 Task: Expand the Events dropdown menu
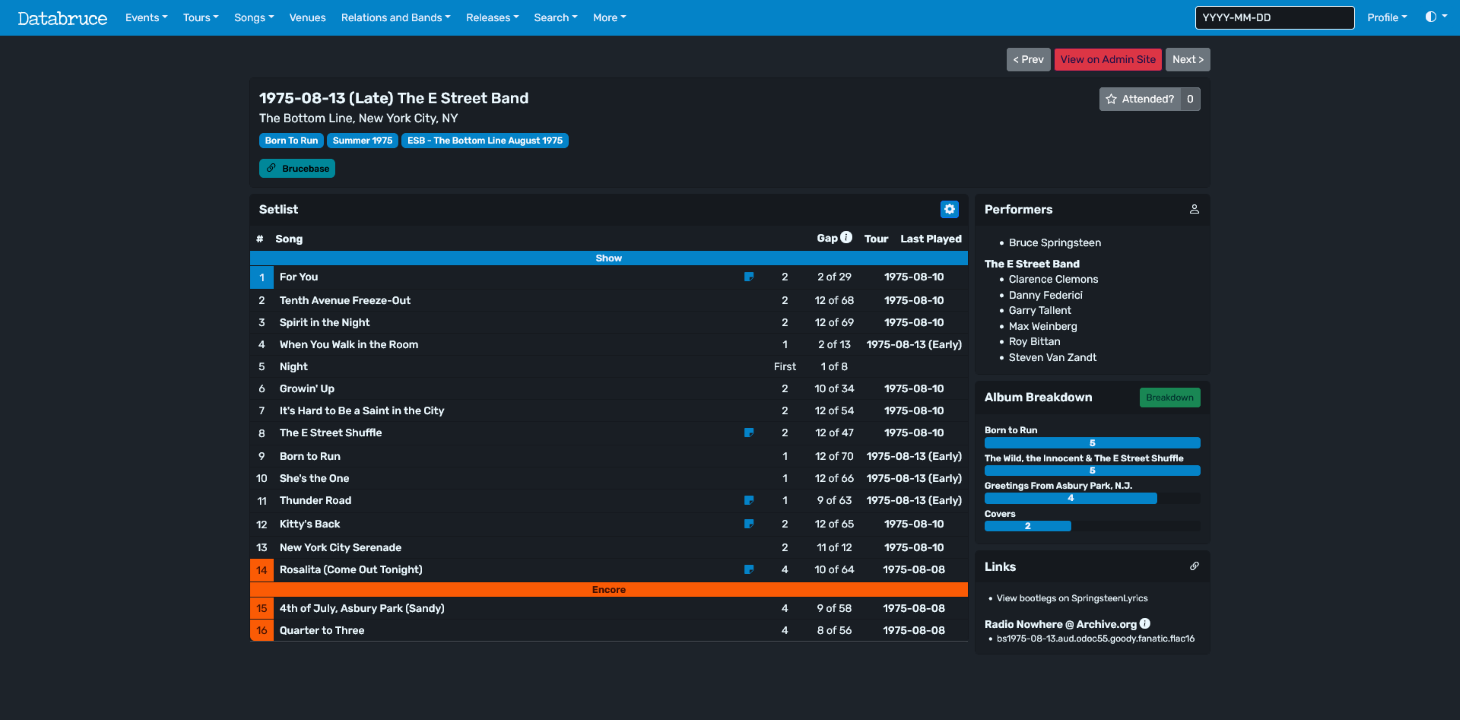(146, 17)
